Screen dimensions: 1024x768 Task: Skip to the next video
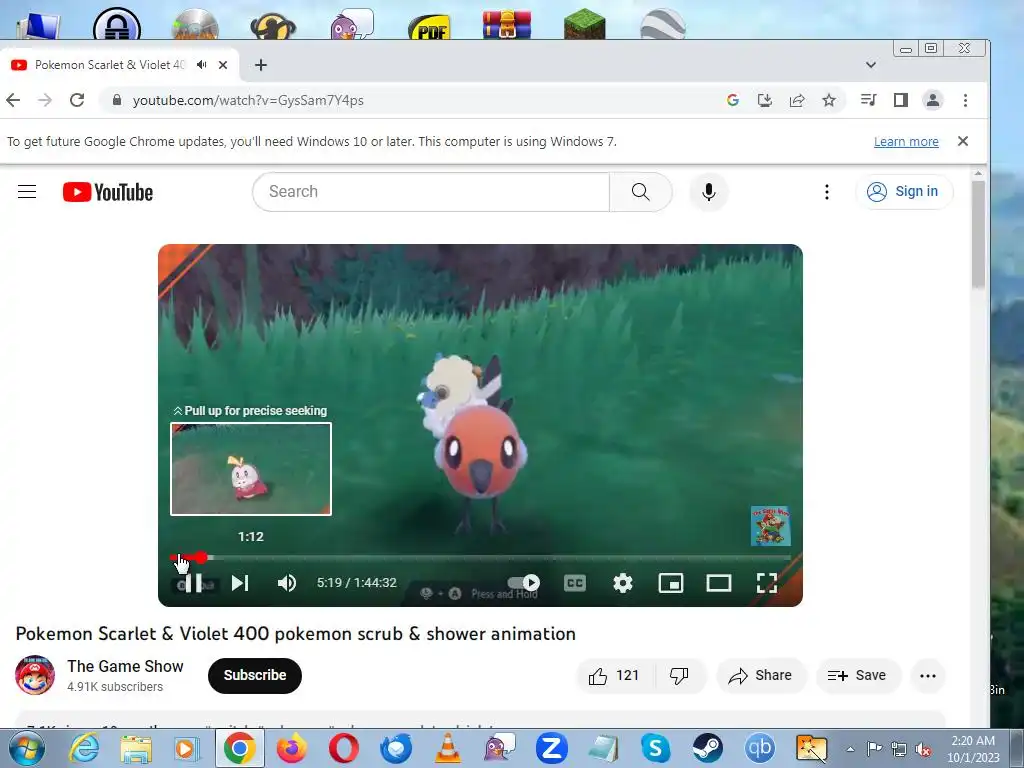[x=240, y=583]
